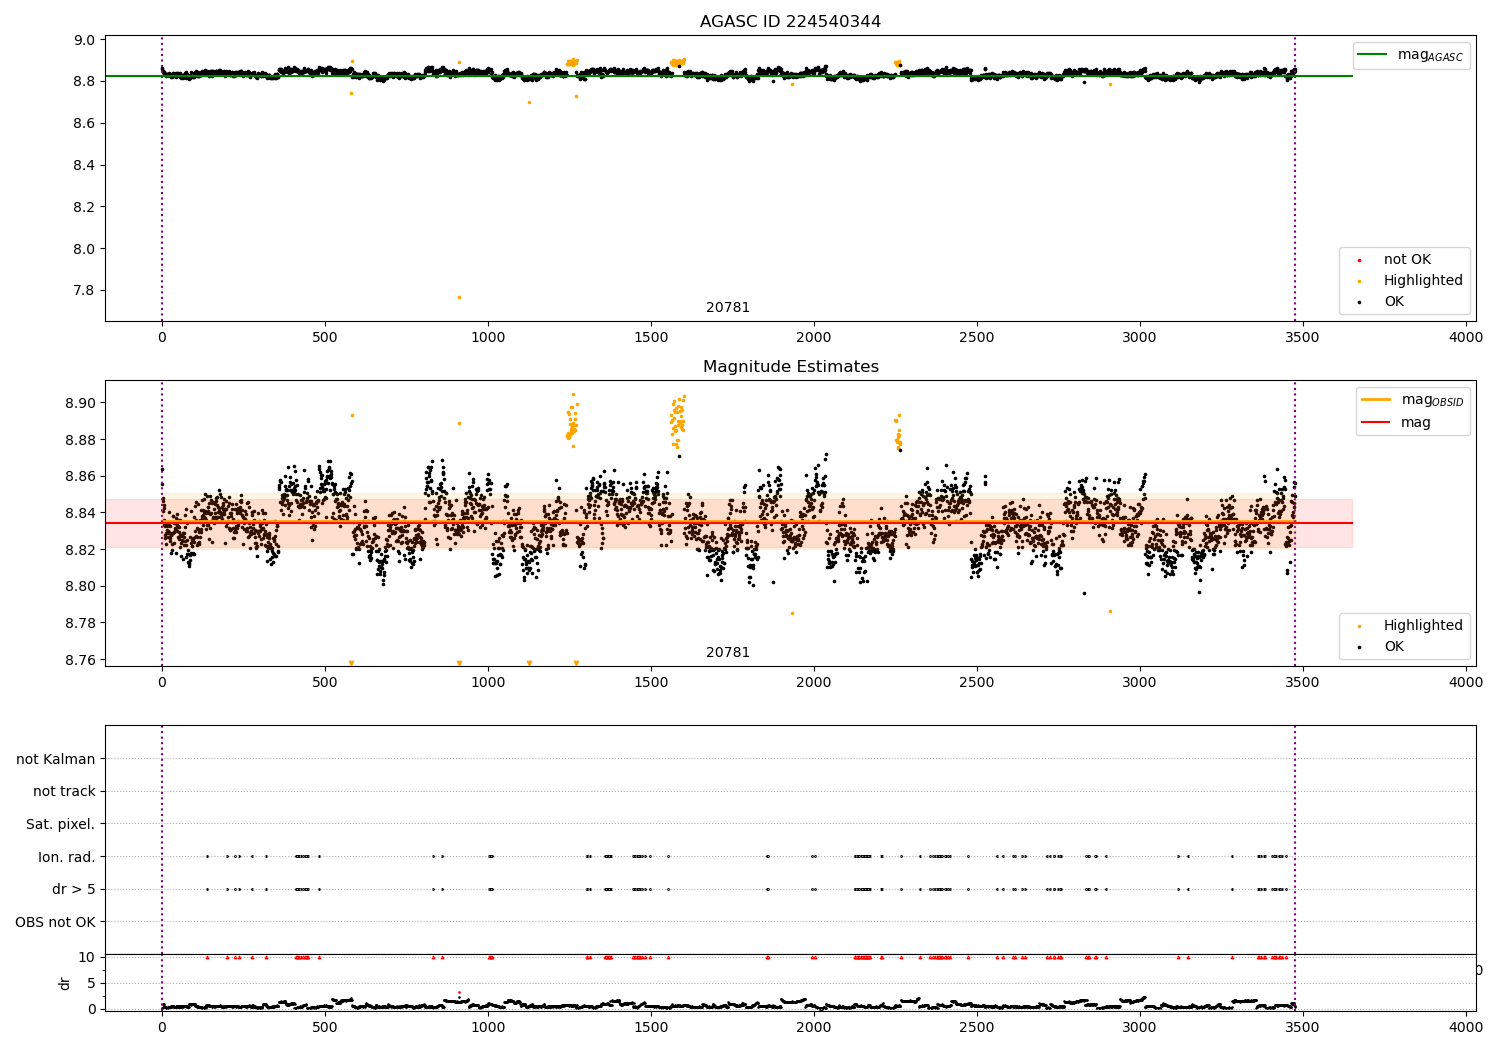
Task: Click the 'dr' axis label of bottom plot
Action: coord(65,983)
